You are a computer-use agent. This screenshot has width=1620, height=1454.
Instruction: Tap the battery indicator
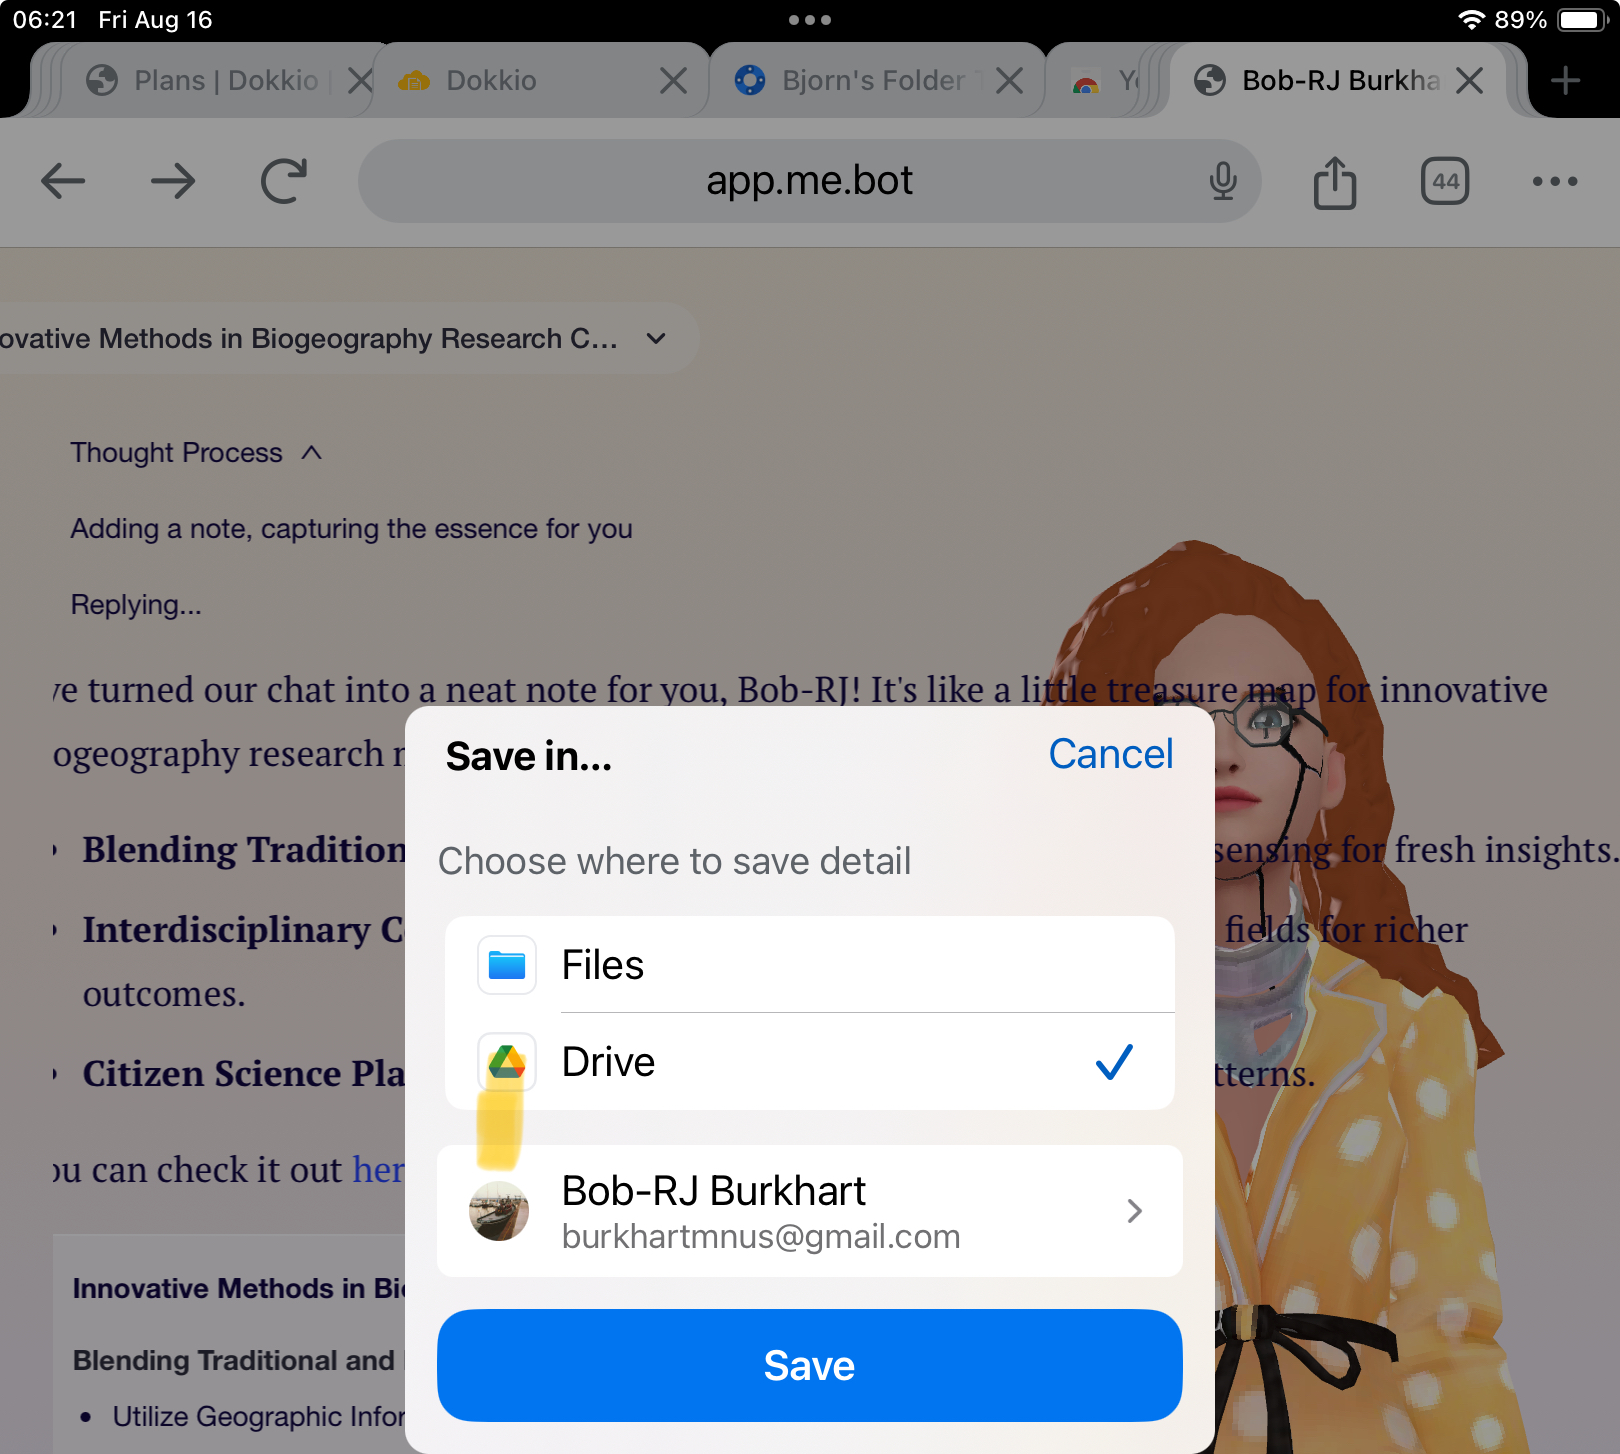tap(1582, 20)
